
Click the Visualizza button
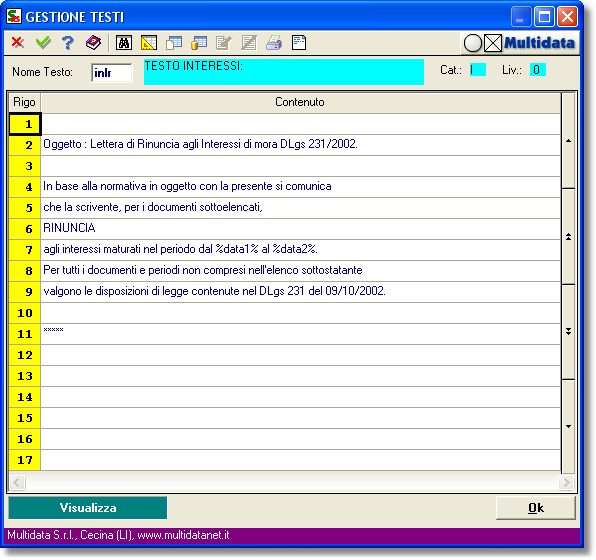pyautogui.click(x=88, y=508)
